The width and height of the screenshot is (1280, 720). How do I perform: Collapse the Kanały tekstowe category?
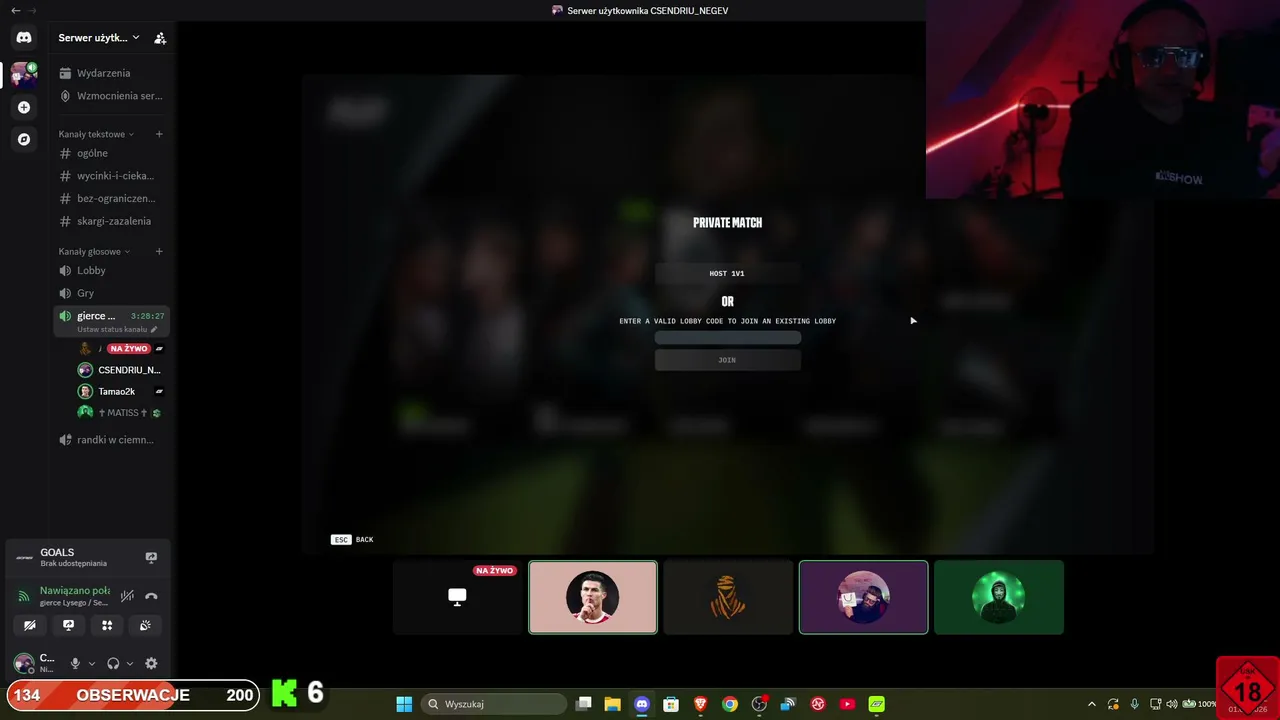pyautogui.click(x=96, y=134)
